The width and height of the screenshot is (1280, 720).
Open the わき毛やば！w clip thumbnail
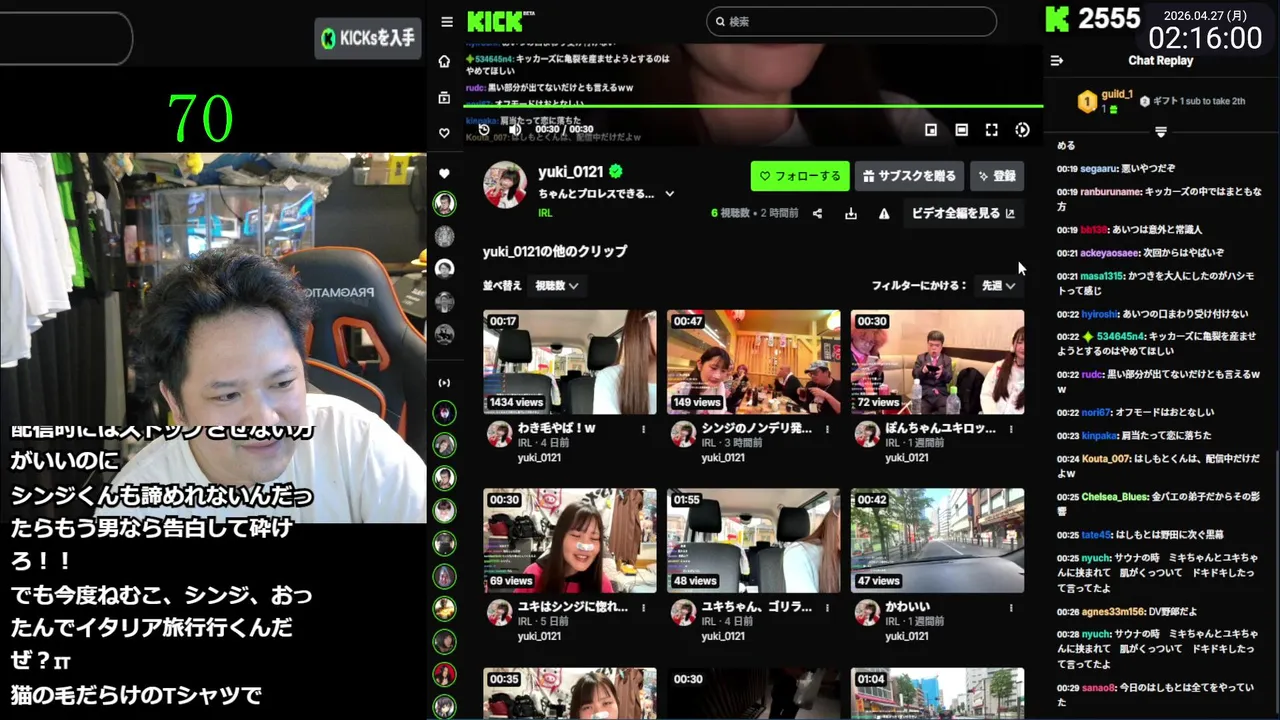570,362
